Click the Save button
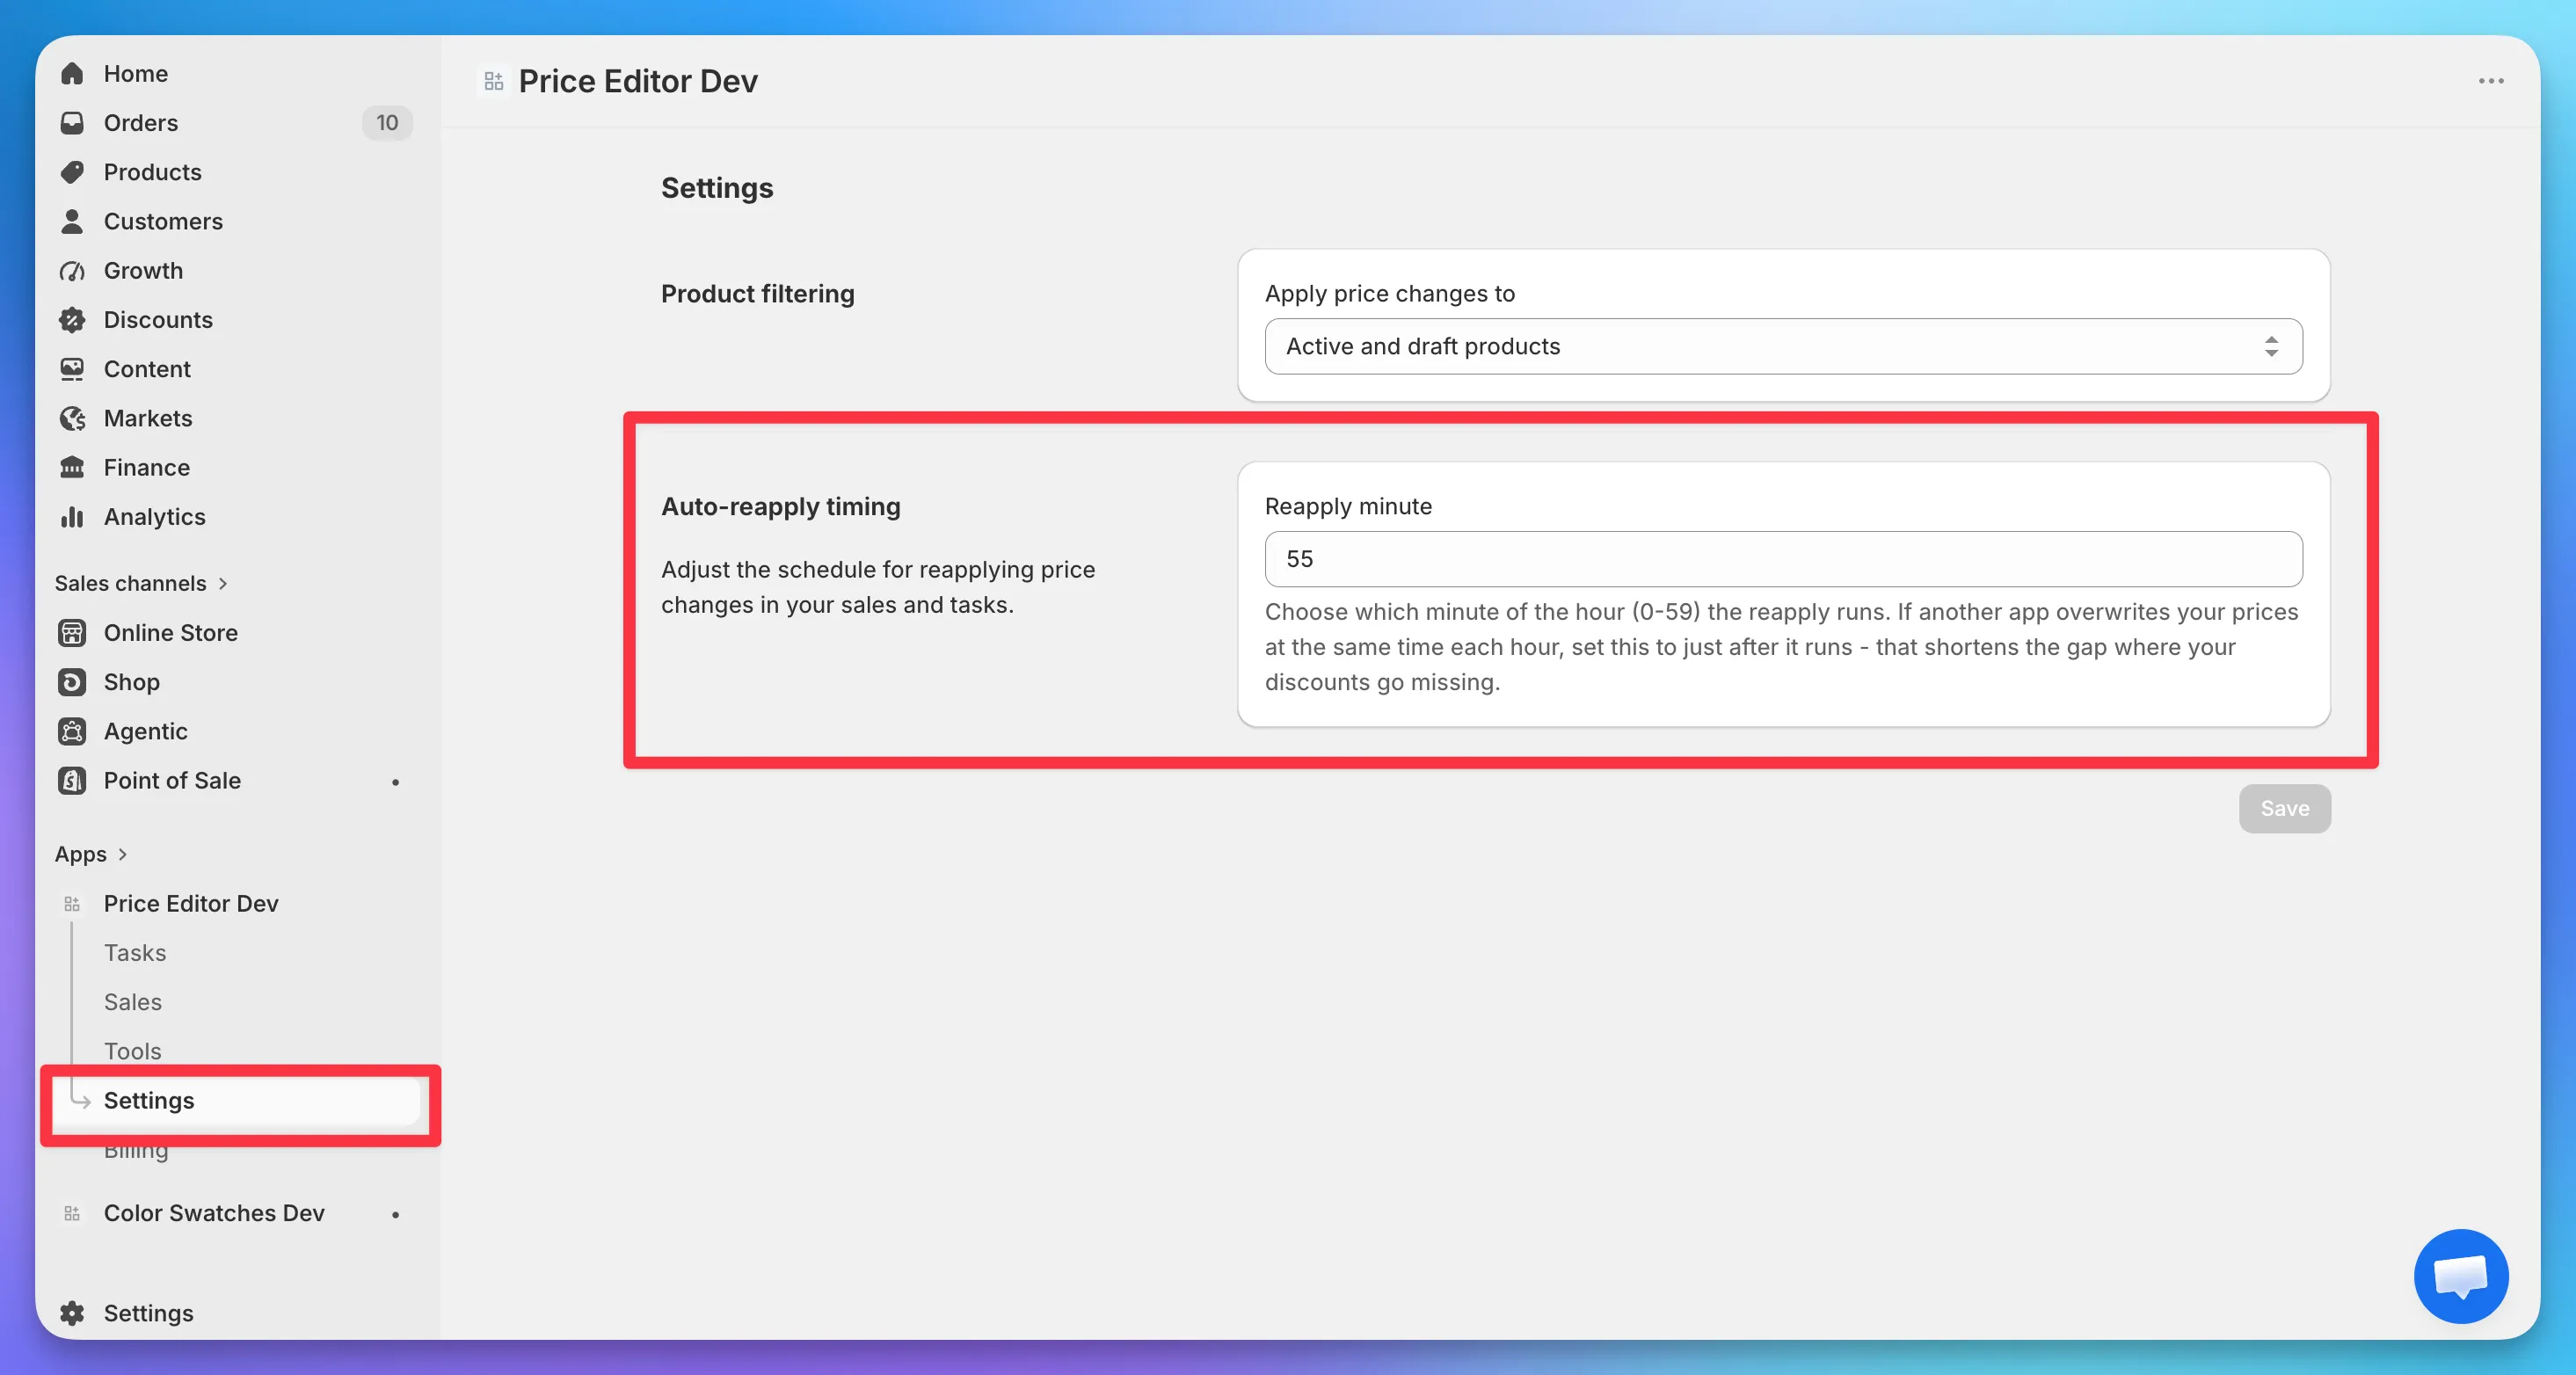This screenshot has height=1375, width=2576. 2284,808
